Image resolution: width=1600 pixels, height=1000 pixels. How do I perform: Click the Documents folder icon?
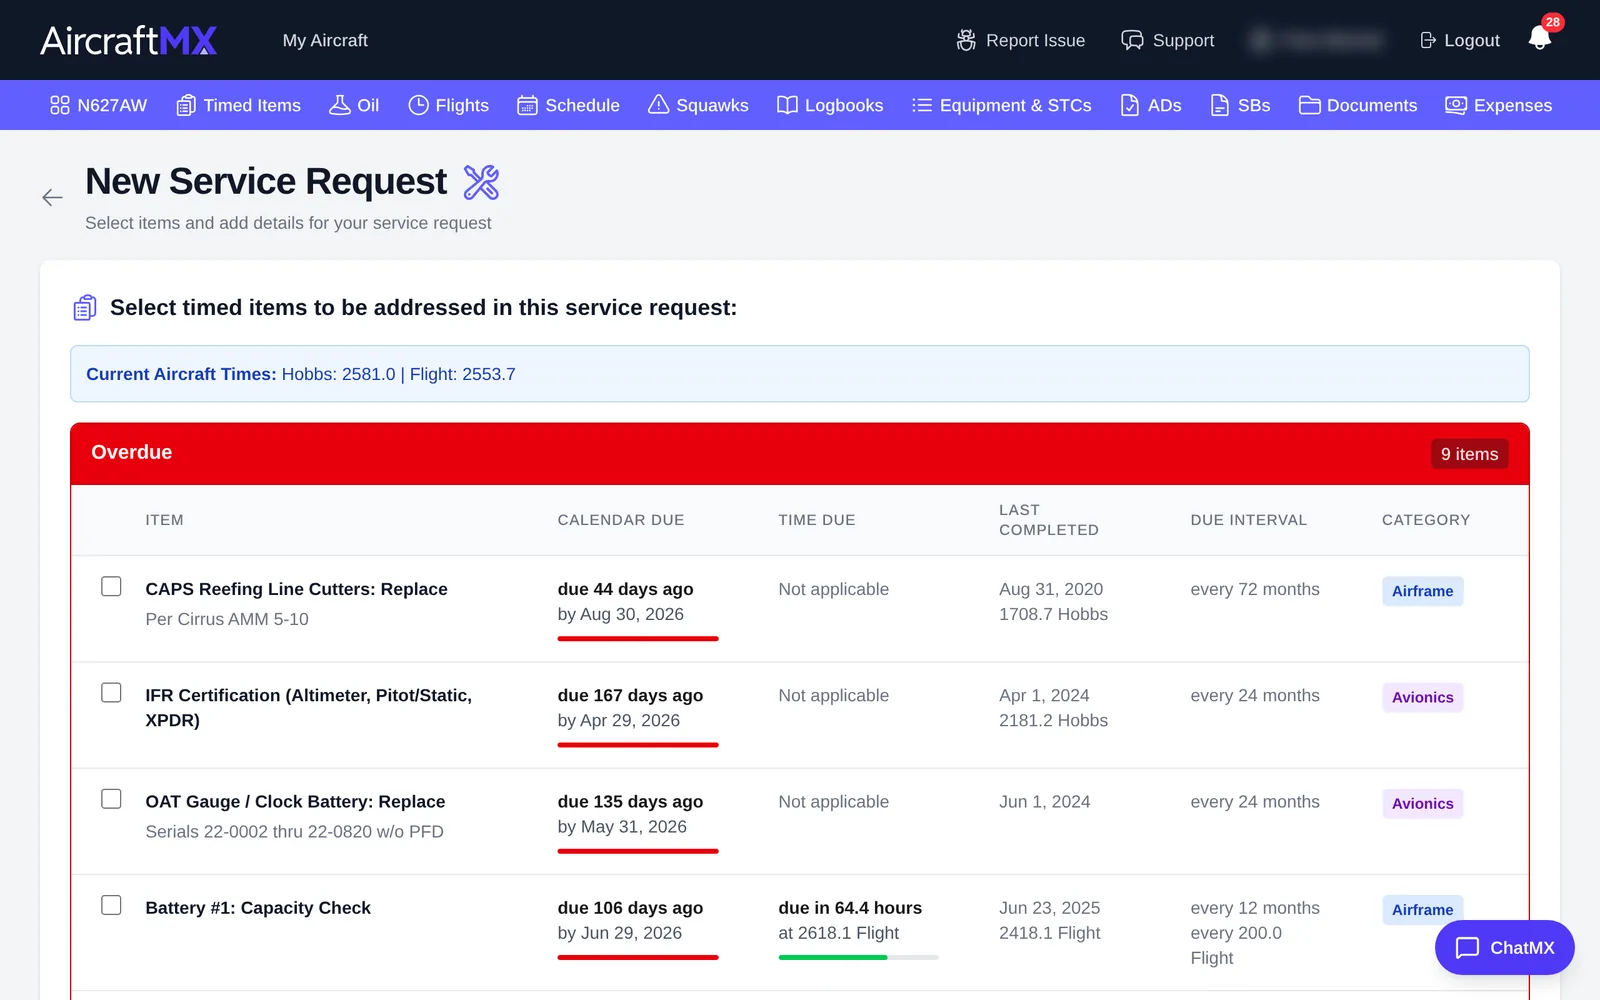click(x=1309, y=105)
